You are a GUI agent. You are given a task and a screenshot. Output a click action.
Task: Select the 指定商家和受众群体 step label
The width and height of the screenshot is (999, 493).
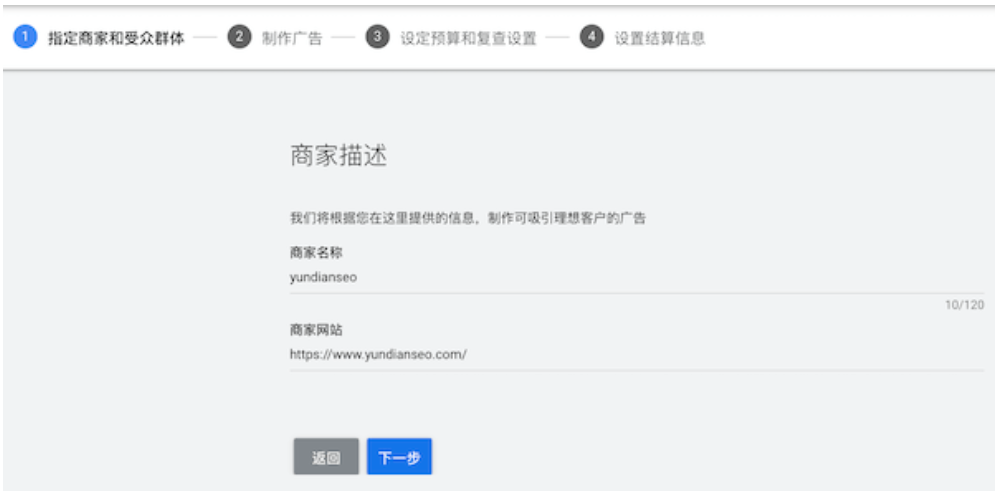pos(116,38)
